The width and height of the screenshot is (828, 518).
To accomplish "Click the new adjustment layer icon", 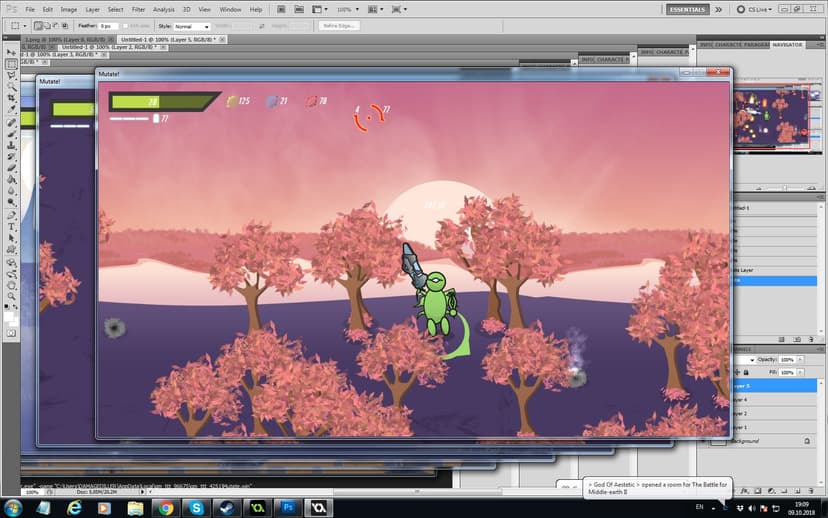I will 770,491.
